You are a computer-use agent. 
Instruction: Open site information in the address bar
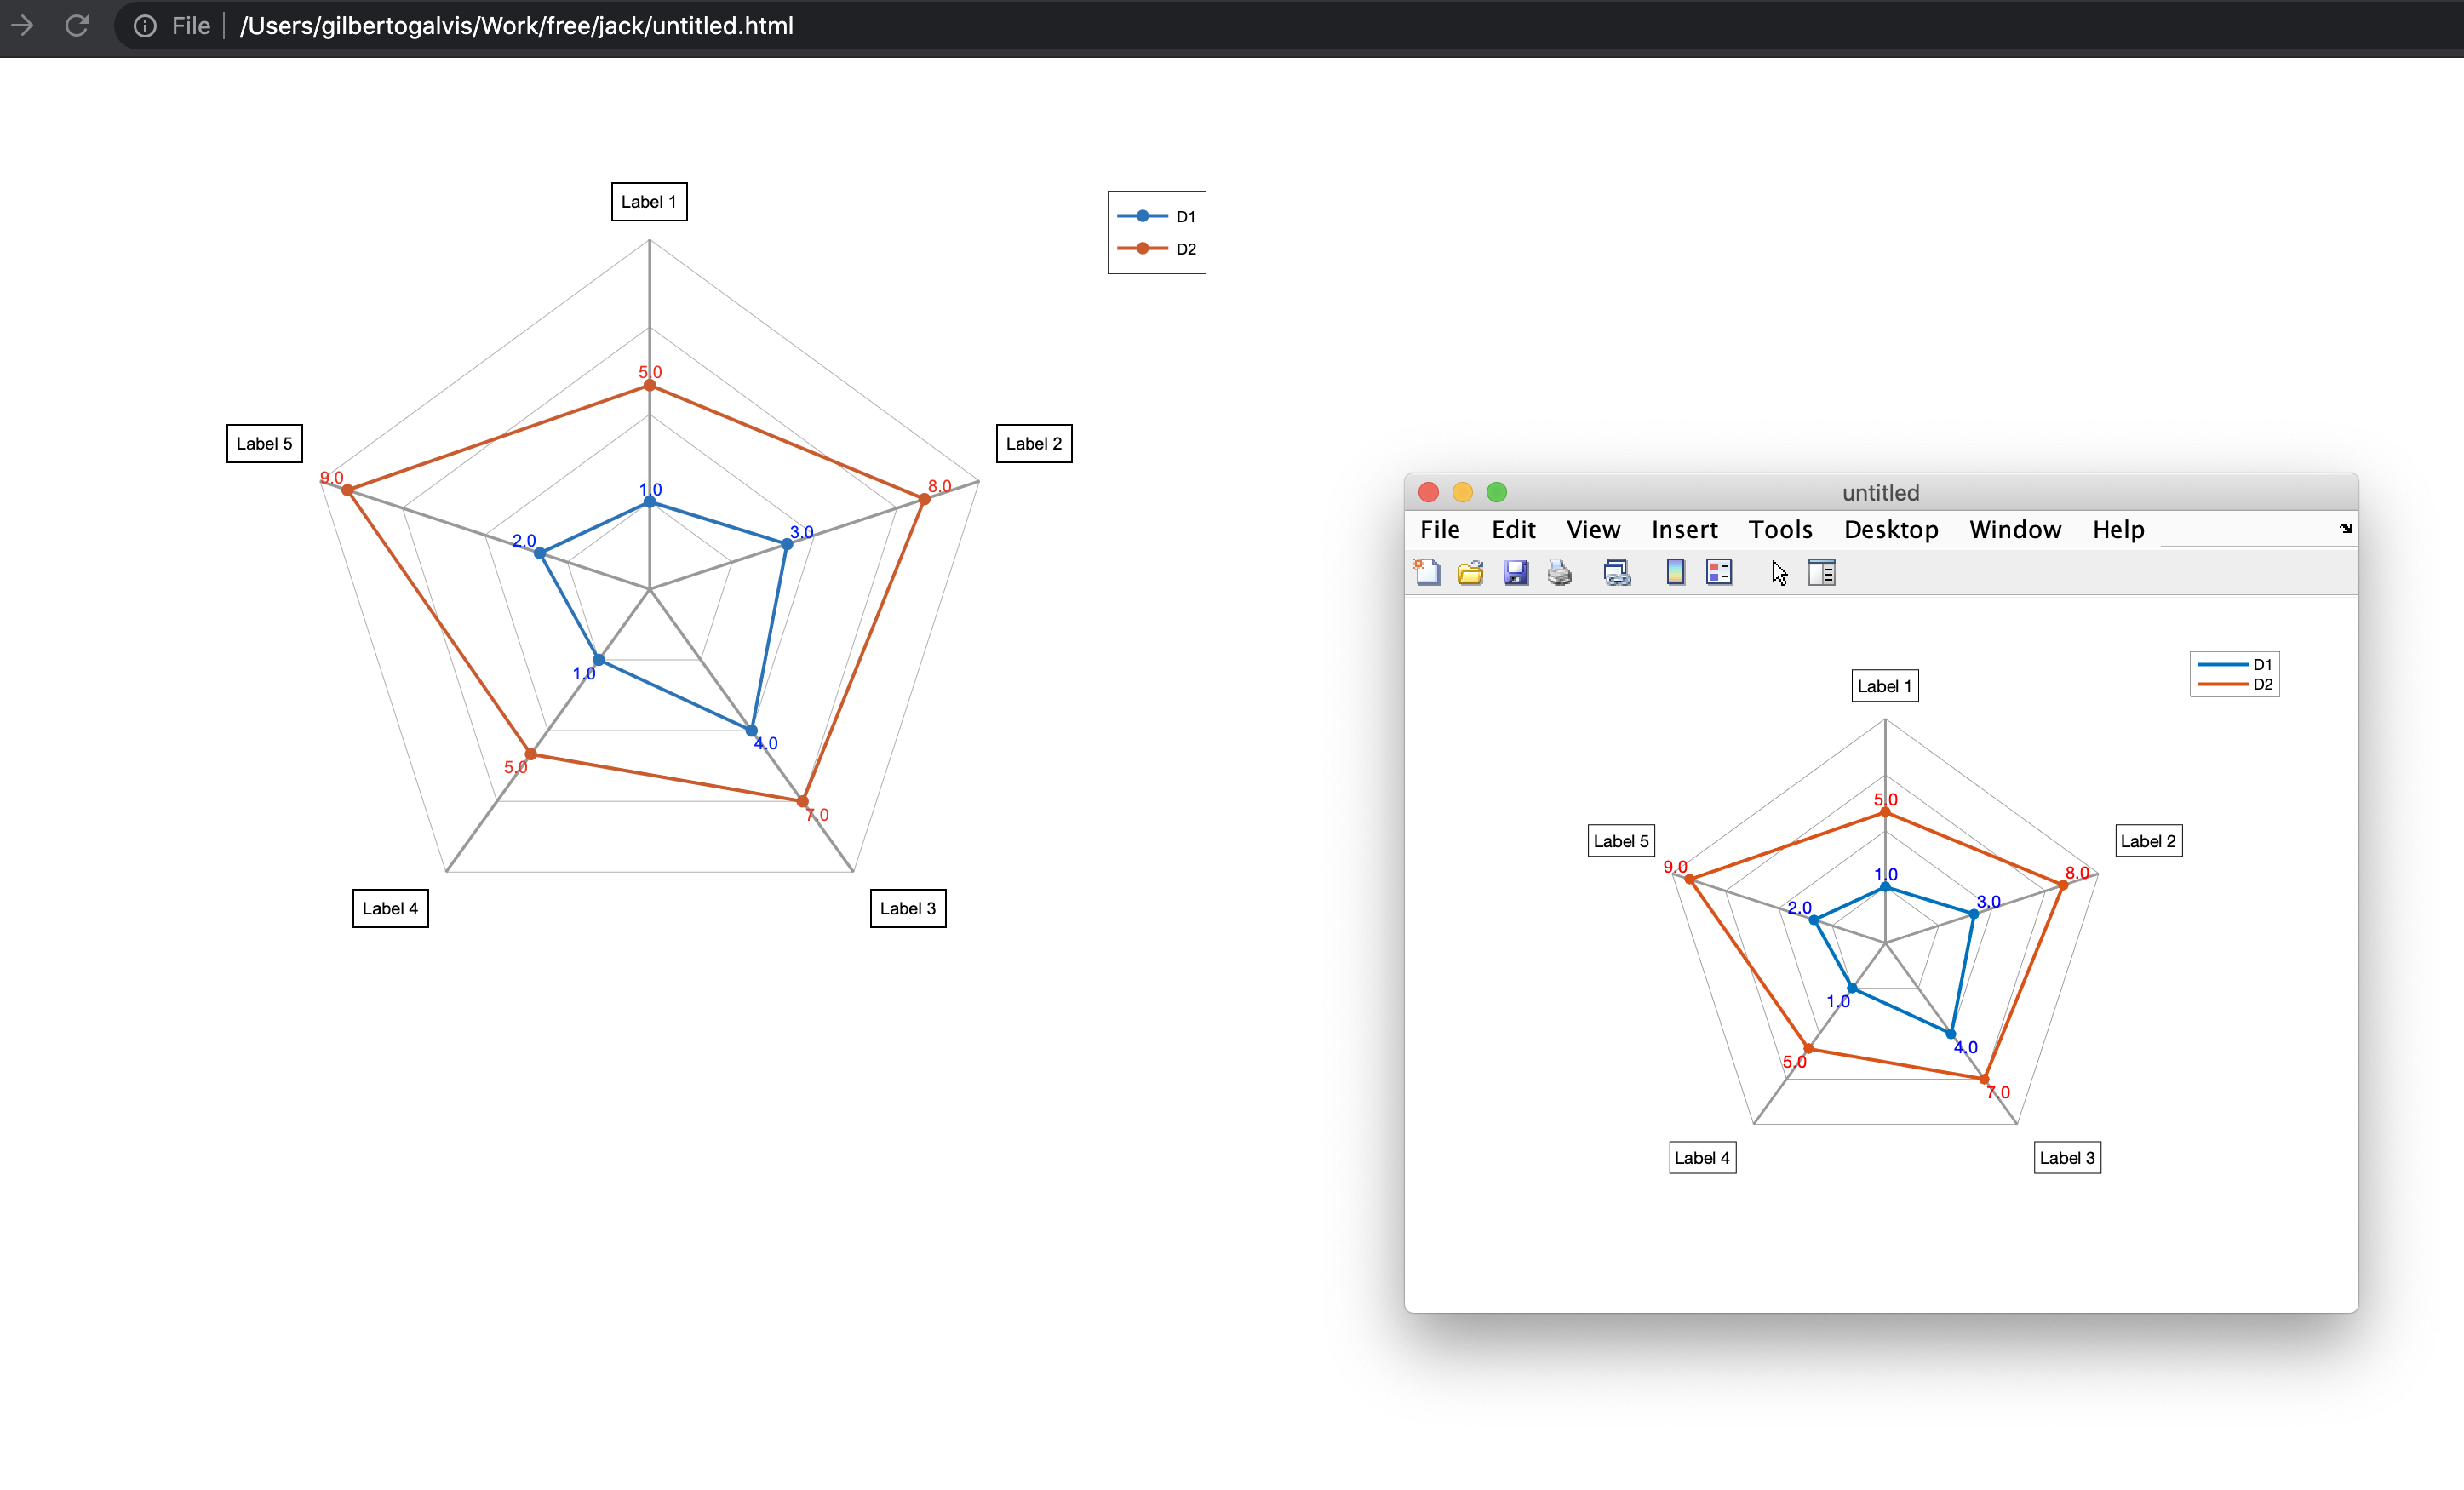pos(145,26)
